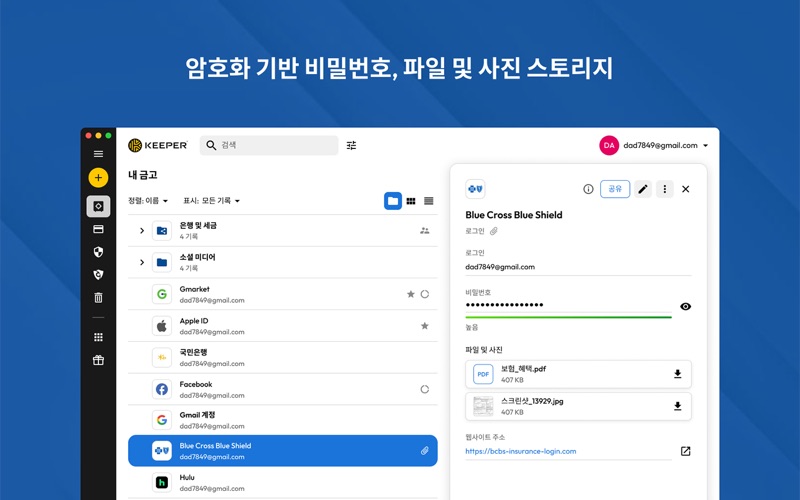Open search filter settings icon
The width and height of the screenshot is (800, 500).
pos(352,145)
